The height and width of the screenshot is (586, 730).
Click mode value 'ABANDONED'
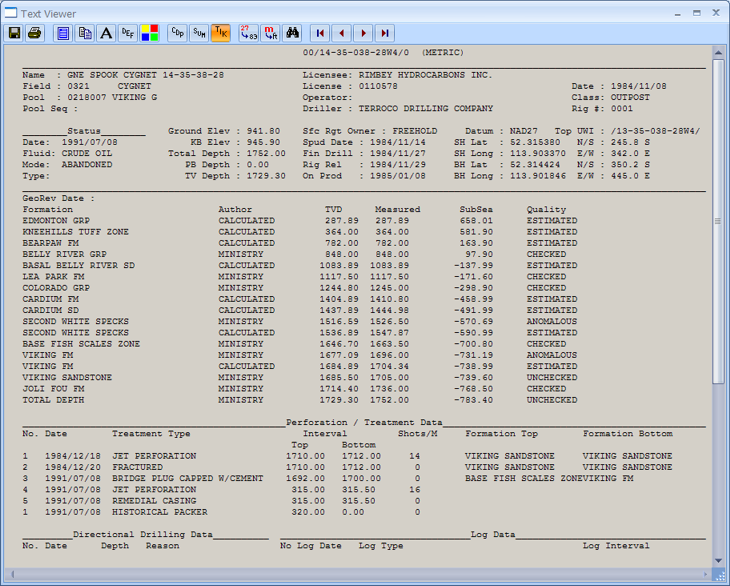[x=87, y=164]
